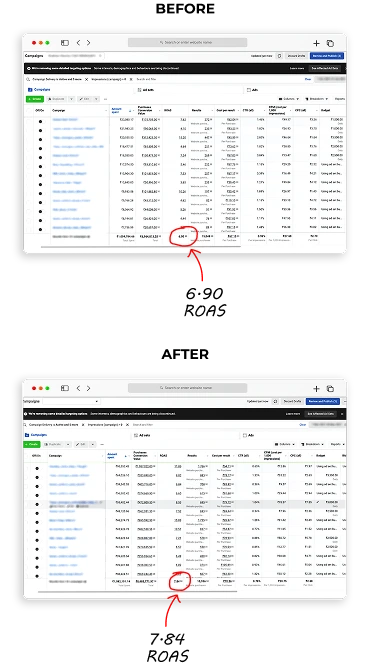The width and height of the screenshot is (370, 665).
Task: Click Learn more link in BEFORE banner
Action: tap(297, 68)
